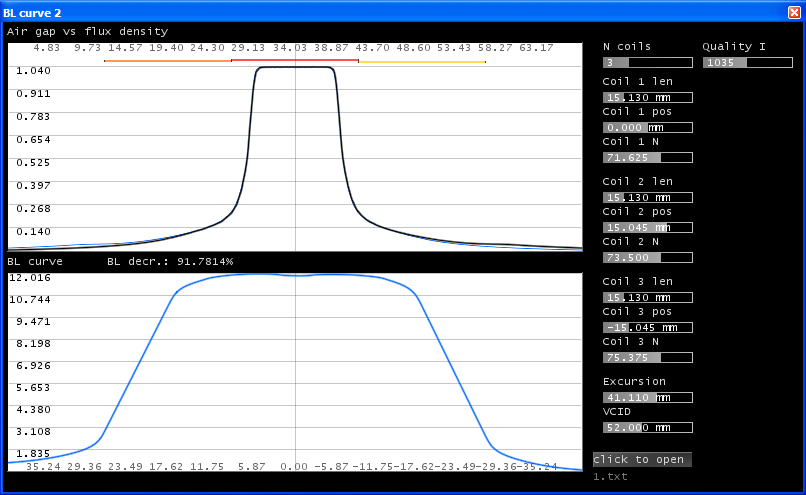Click the yellow coil position bar
Screen dimensions: 806x495
pos(422,62)
